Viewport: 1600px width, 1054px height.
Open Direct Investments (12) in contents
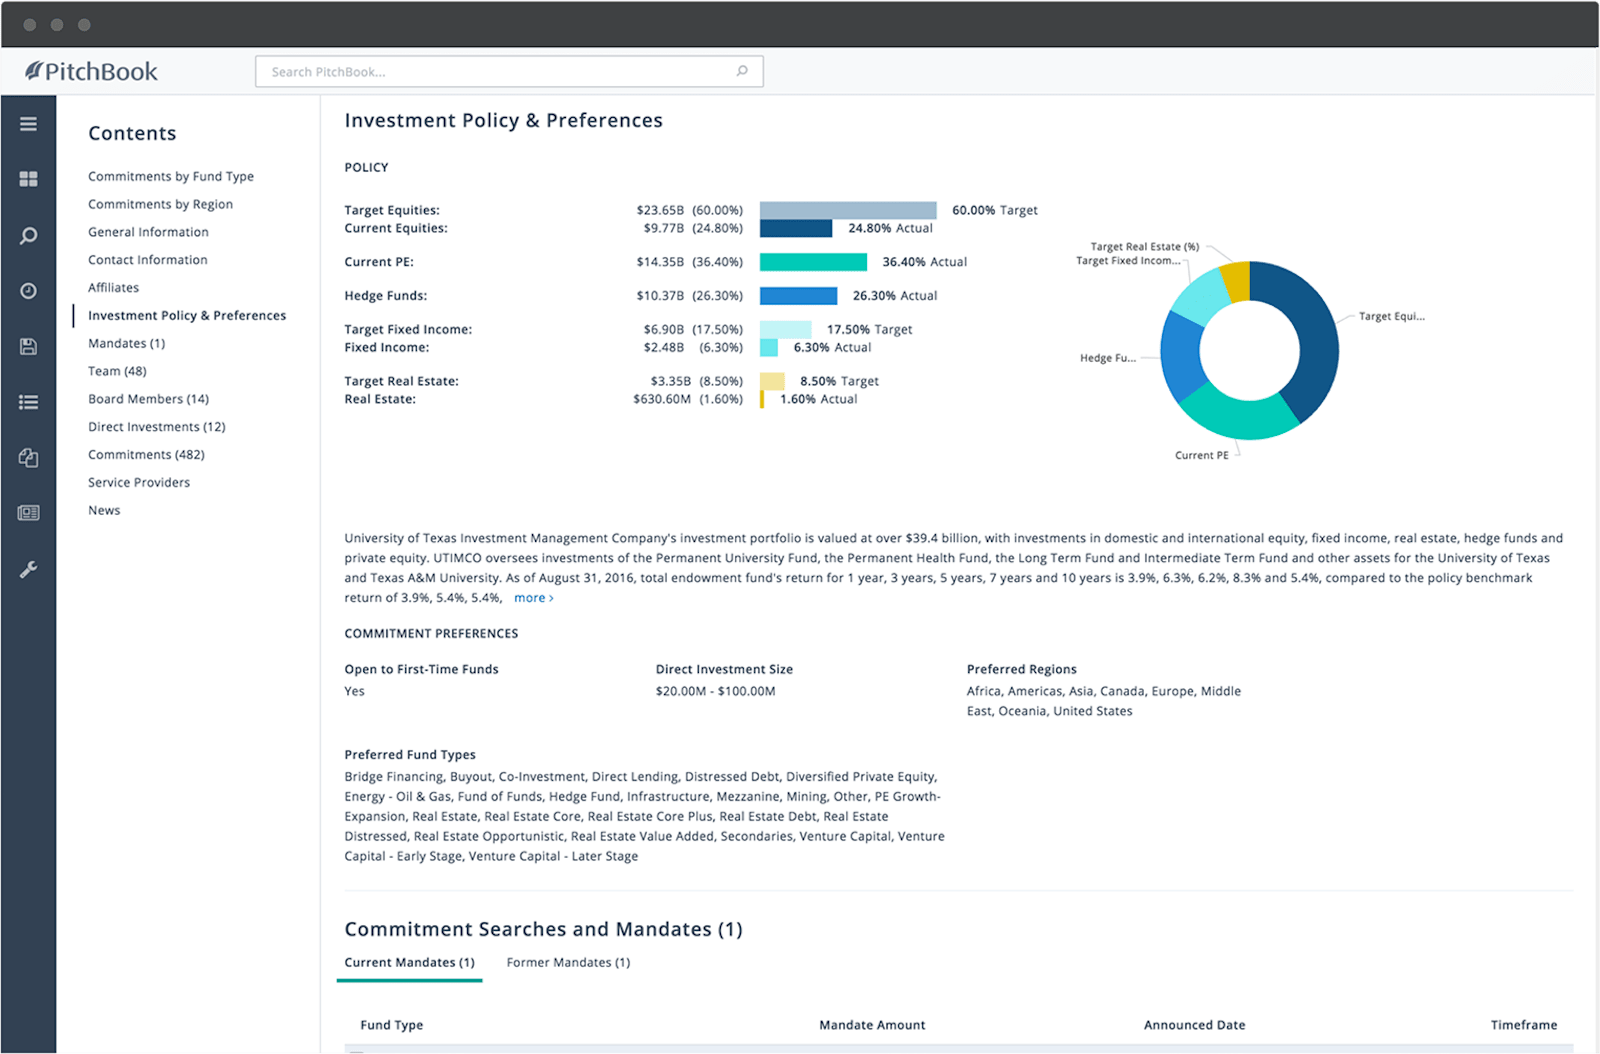[156, 427]
